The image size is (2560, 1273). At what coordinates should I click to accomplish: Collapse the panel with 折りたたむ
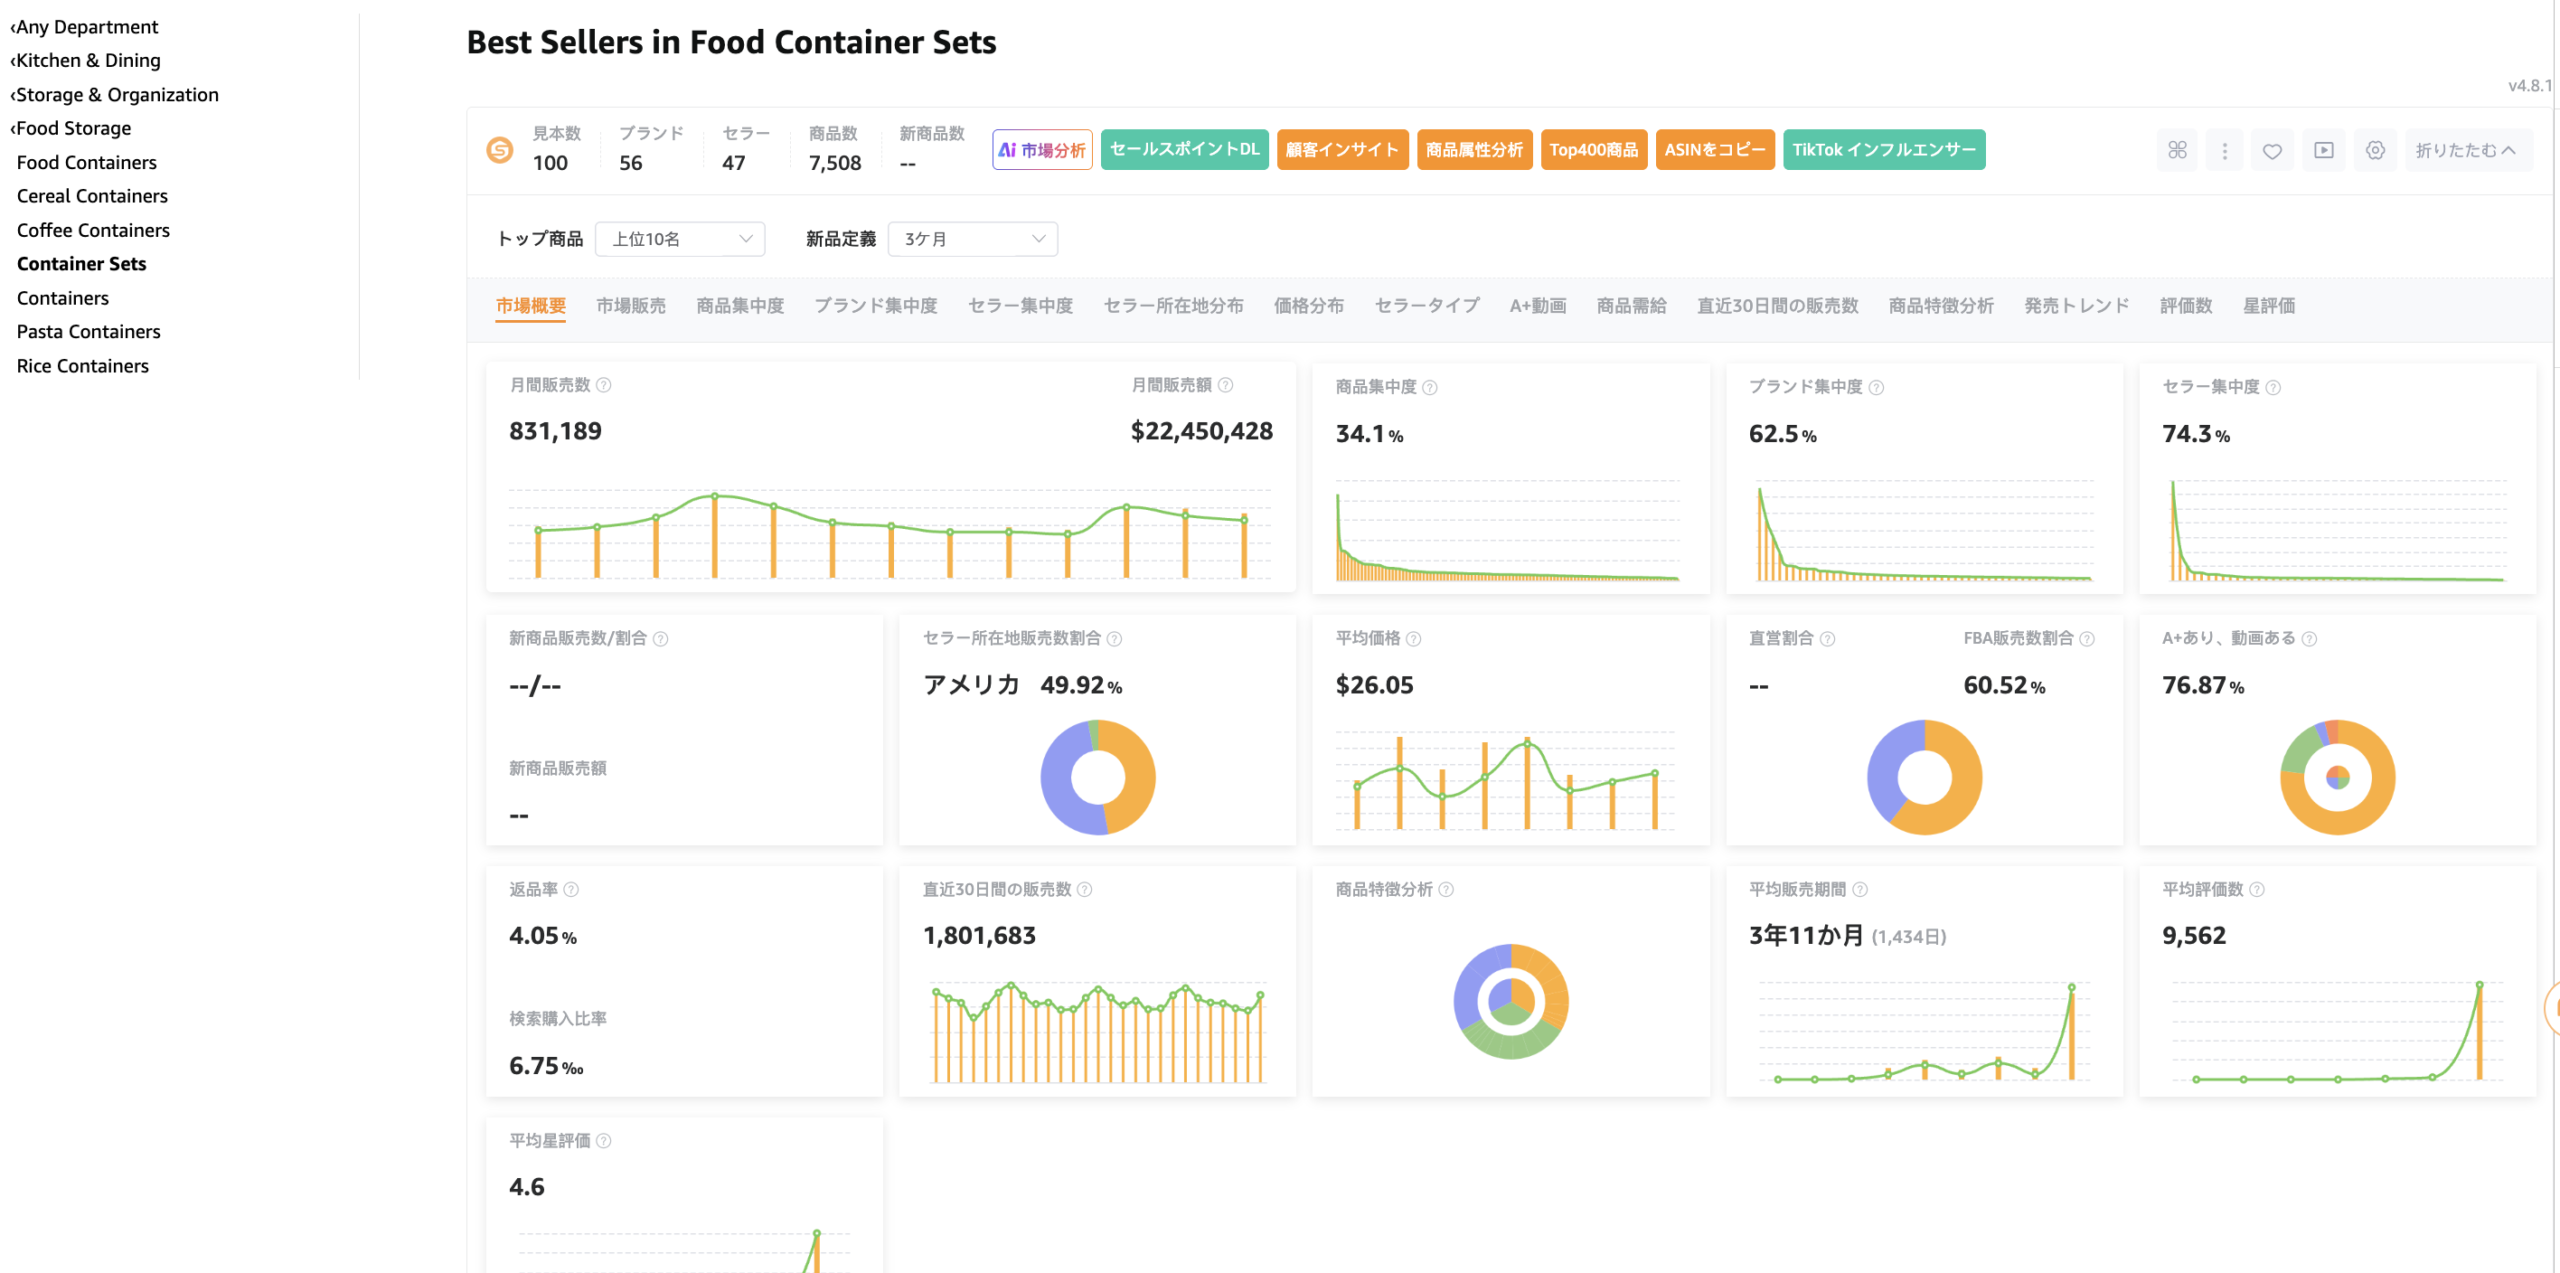tap(2465, 150)
